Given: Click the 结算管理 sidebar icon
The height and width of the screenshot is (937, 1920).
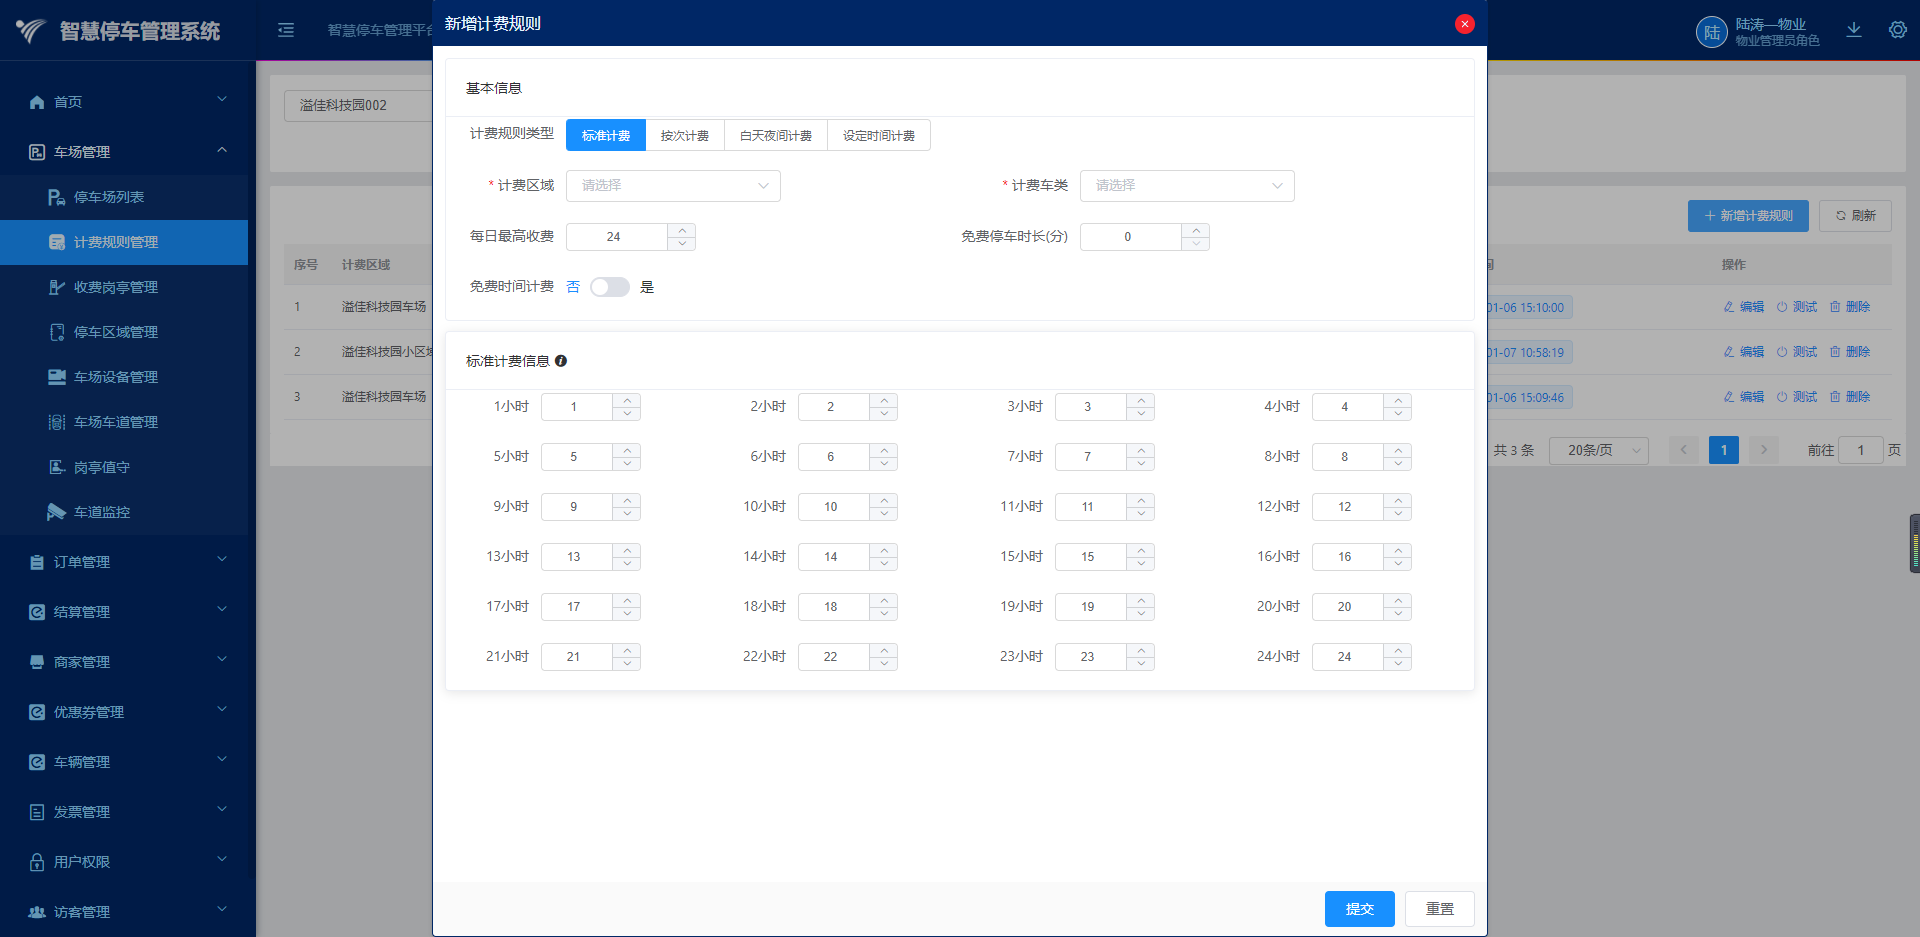Looking at the screenshot, I should (37, 612).
